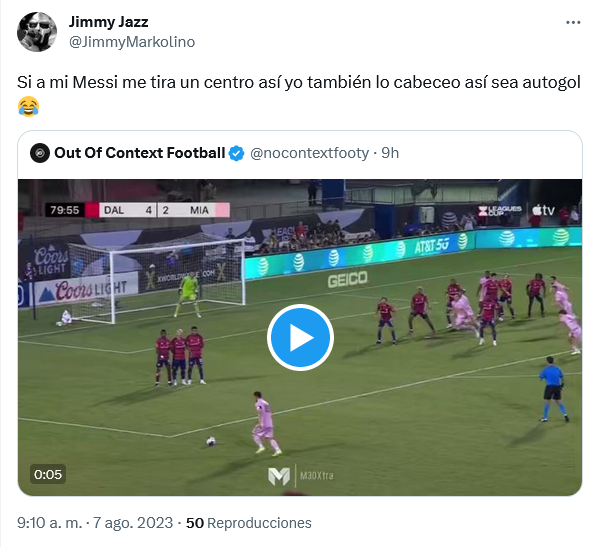Click the Leagues Cup logo in the video

(x=500, y=211)
